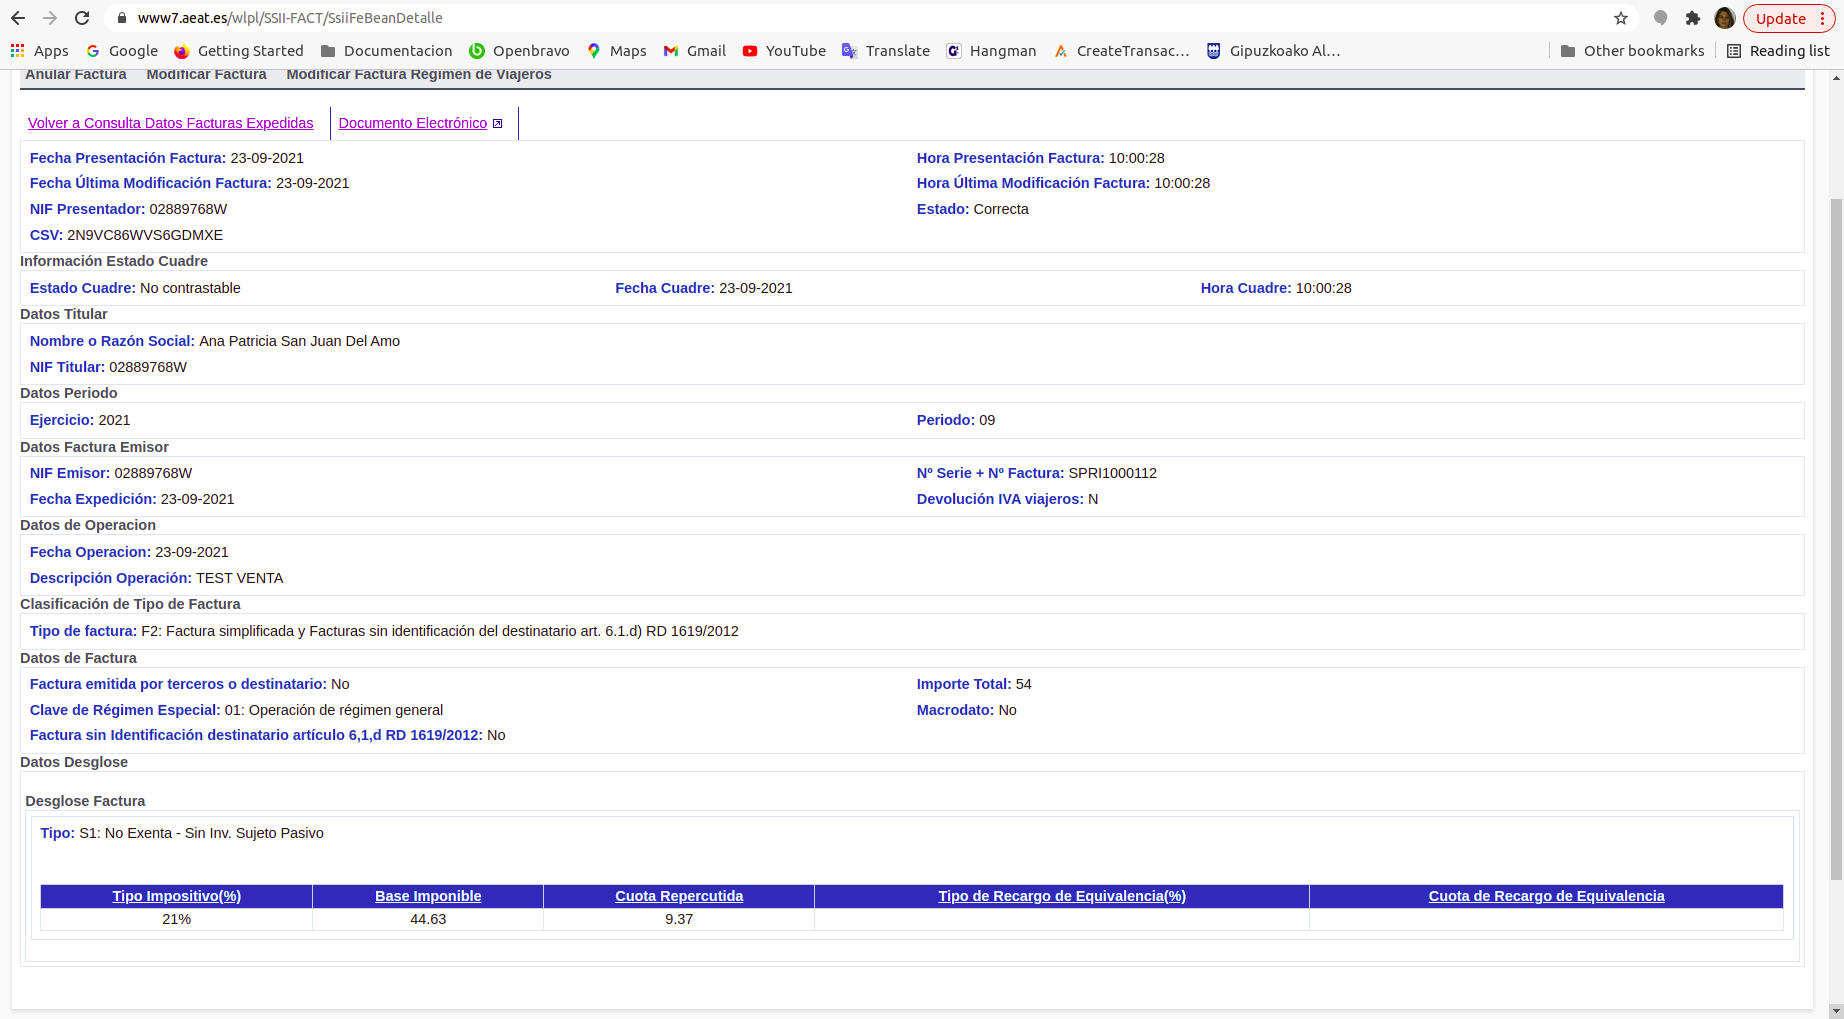
Task: Open the Translate bookmark
Action: [886, 51]
